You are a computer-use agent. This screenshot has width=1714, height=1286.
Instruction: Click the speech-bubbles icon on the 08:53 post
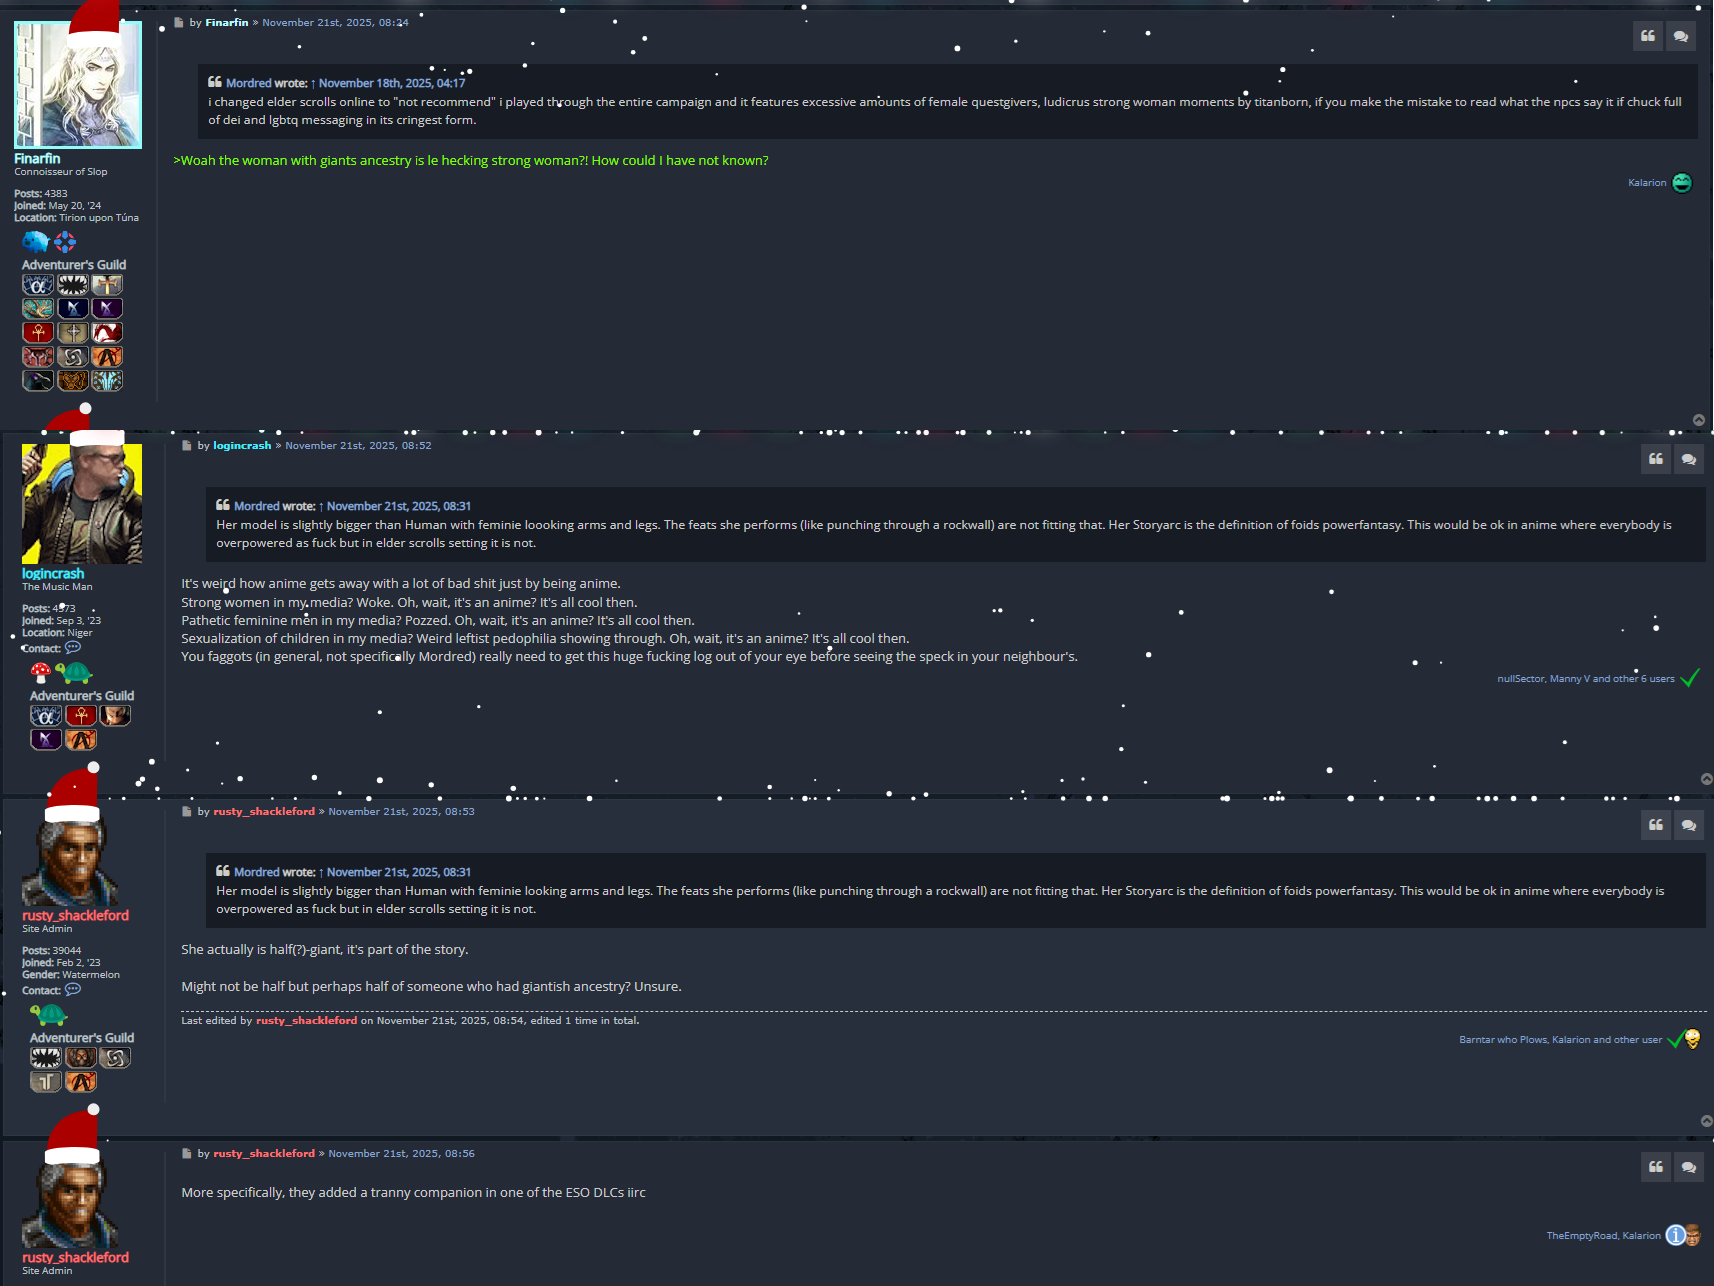(x=1689, y=825)
